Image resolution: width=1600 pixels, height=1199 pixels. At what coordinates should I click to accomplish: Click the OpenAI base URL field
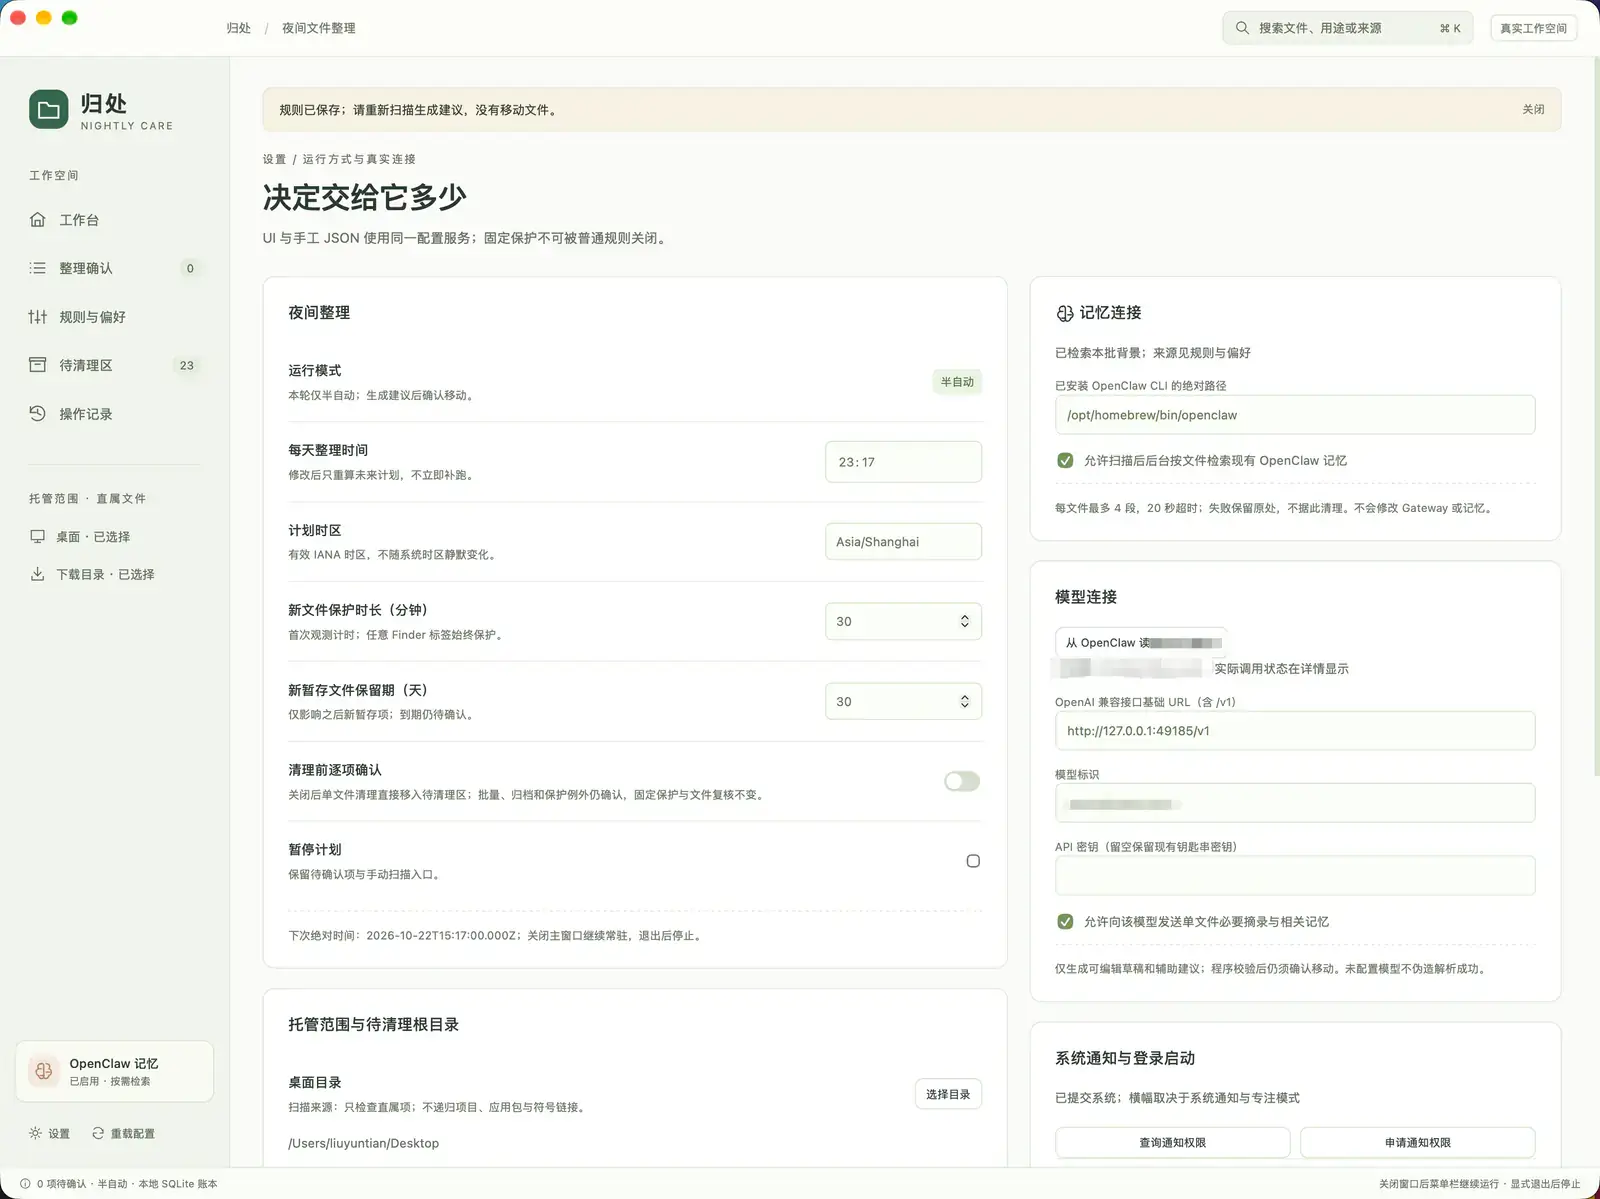click(x=1295, y=731)
